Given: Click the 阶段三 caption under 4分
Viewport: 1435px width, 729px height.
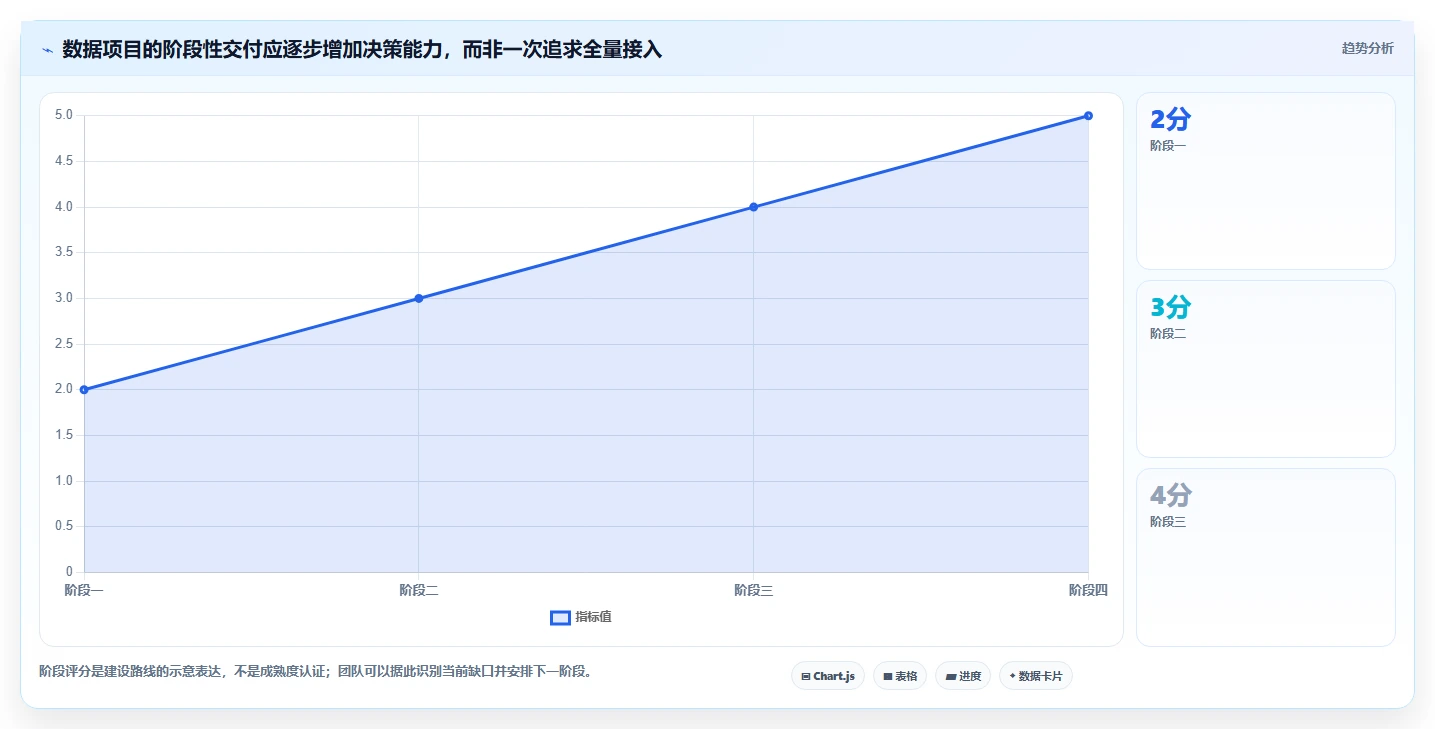Looking at the screenshot, I should (x=1168, y=522).
